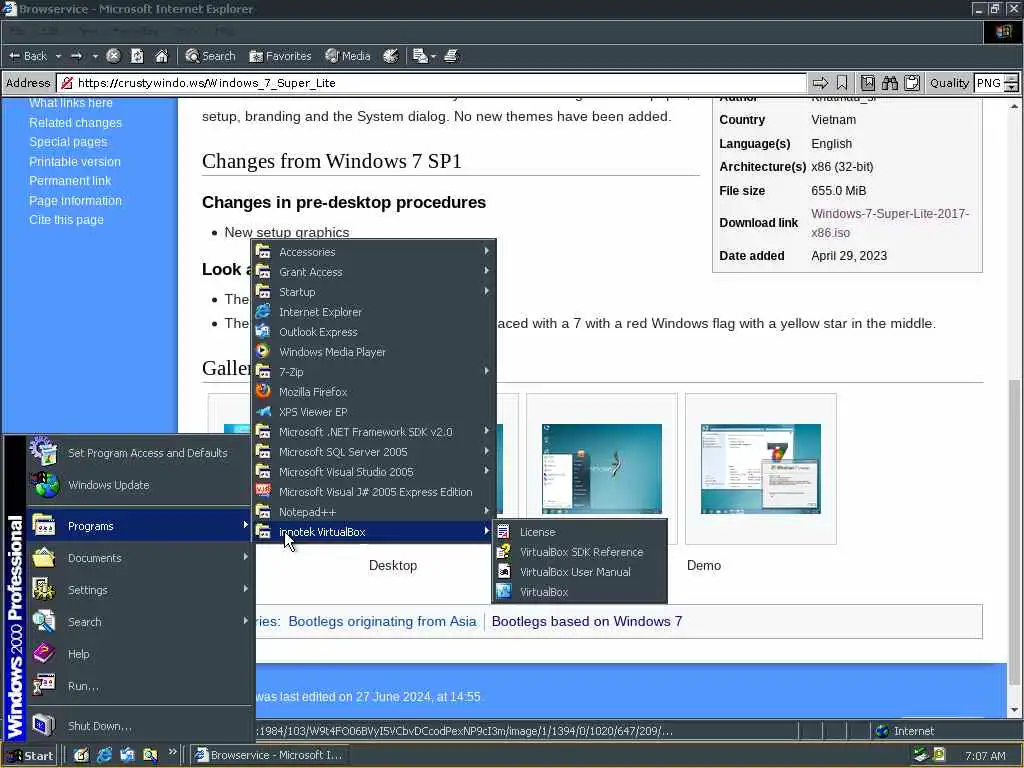The height and width of the screenshot is (768, 1024).
Task: Open License in VirtualBox submenu
Action: 580,532
